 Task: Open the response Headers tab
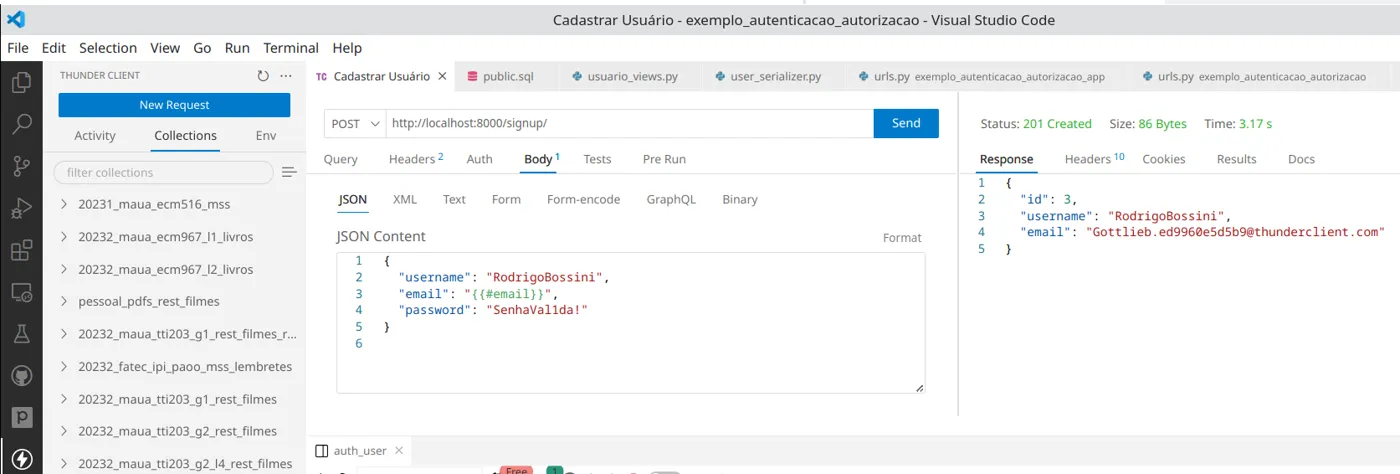pos(1094,159)
